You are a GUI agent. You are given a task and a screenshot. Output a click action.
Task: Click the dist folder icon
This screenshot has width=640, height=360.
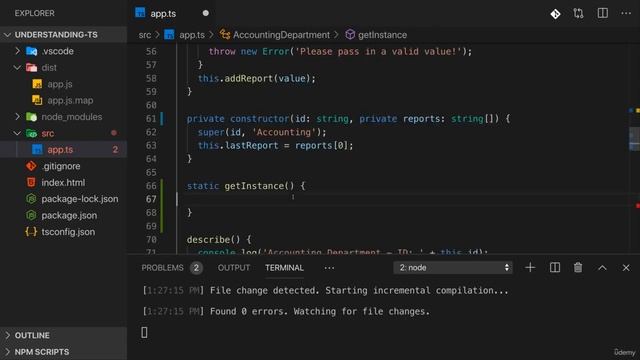coord(31,68)
